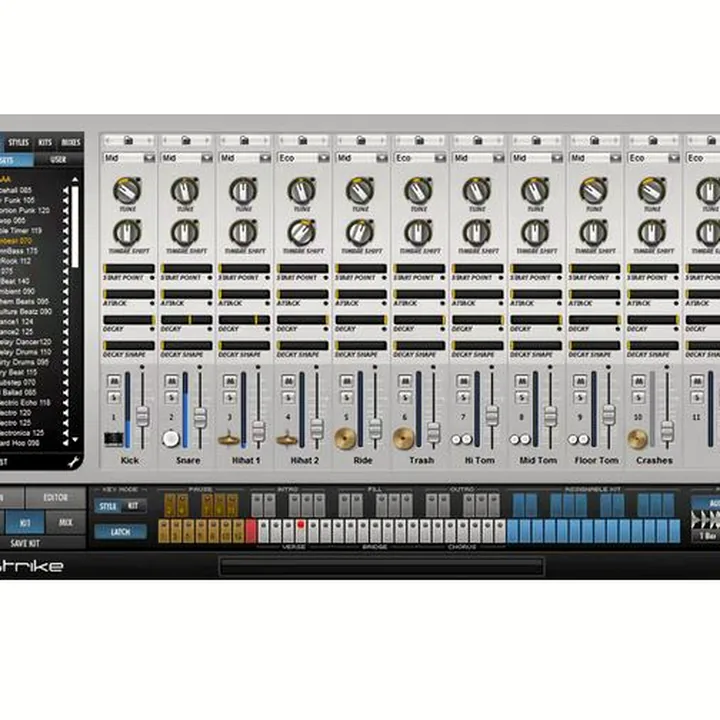Toggle the lock icon above Ride channel
The image size is (720, 720).
(361, 141)
